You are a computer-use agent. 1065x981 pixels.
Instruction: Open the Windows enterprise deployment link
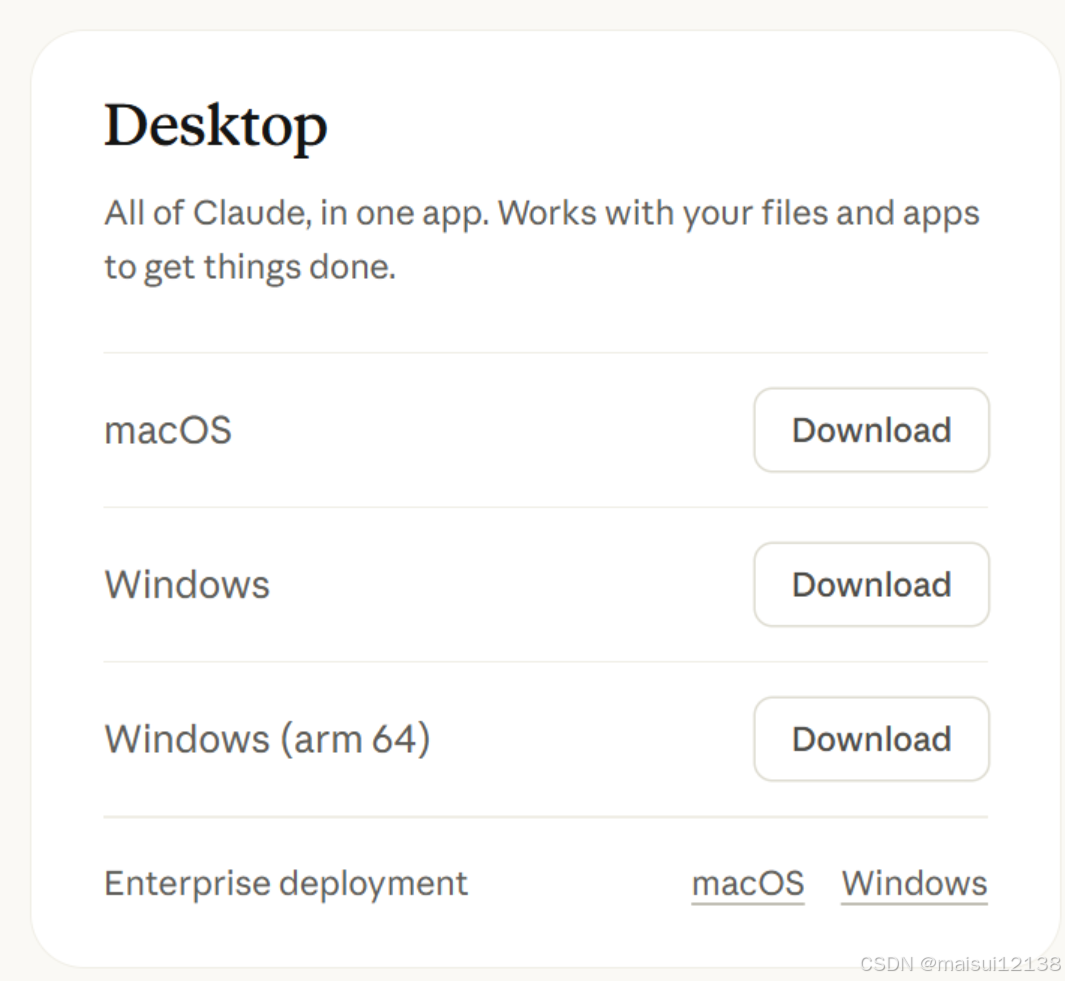(x=914, y=884)
